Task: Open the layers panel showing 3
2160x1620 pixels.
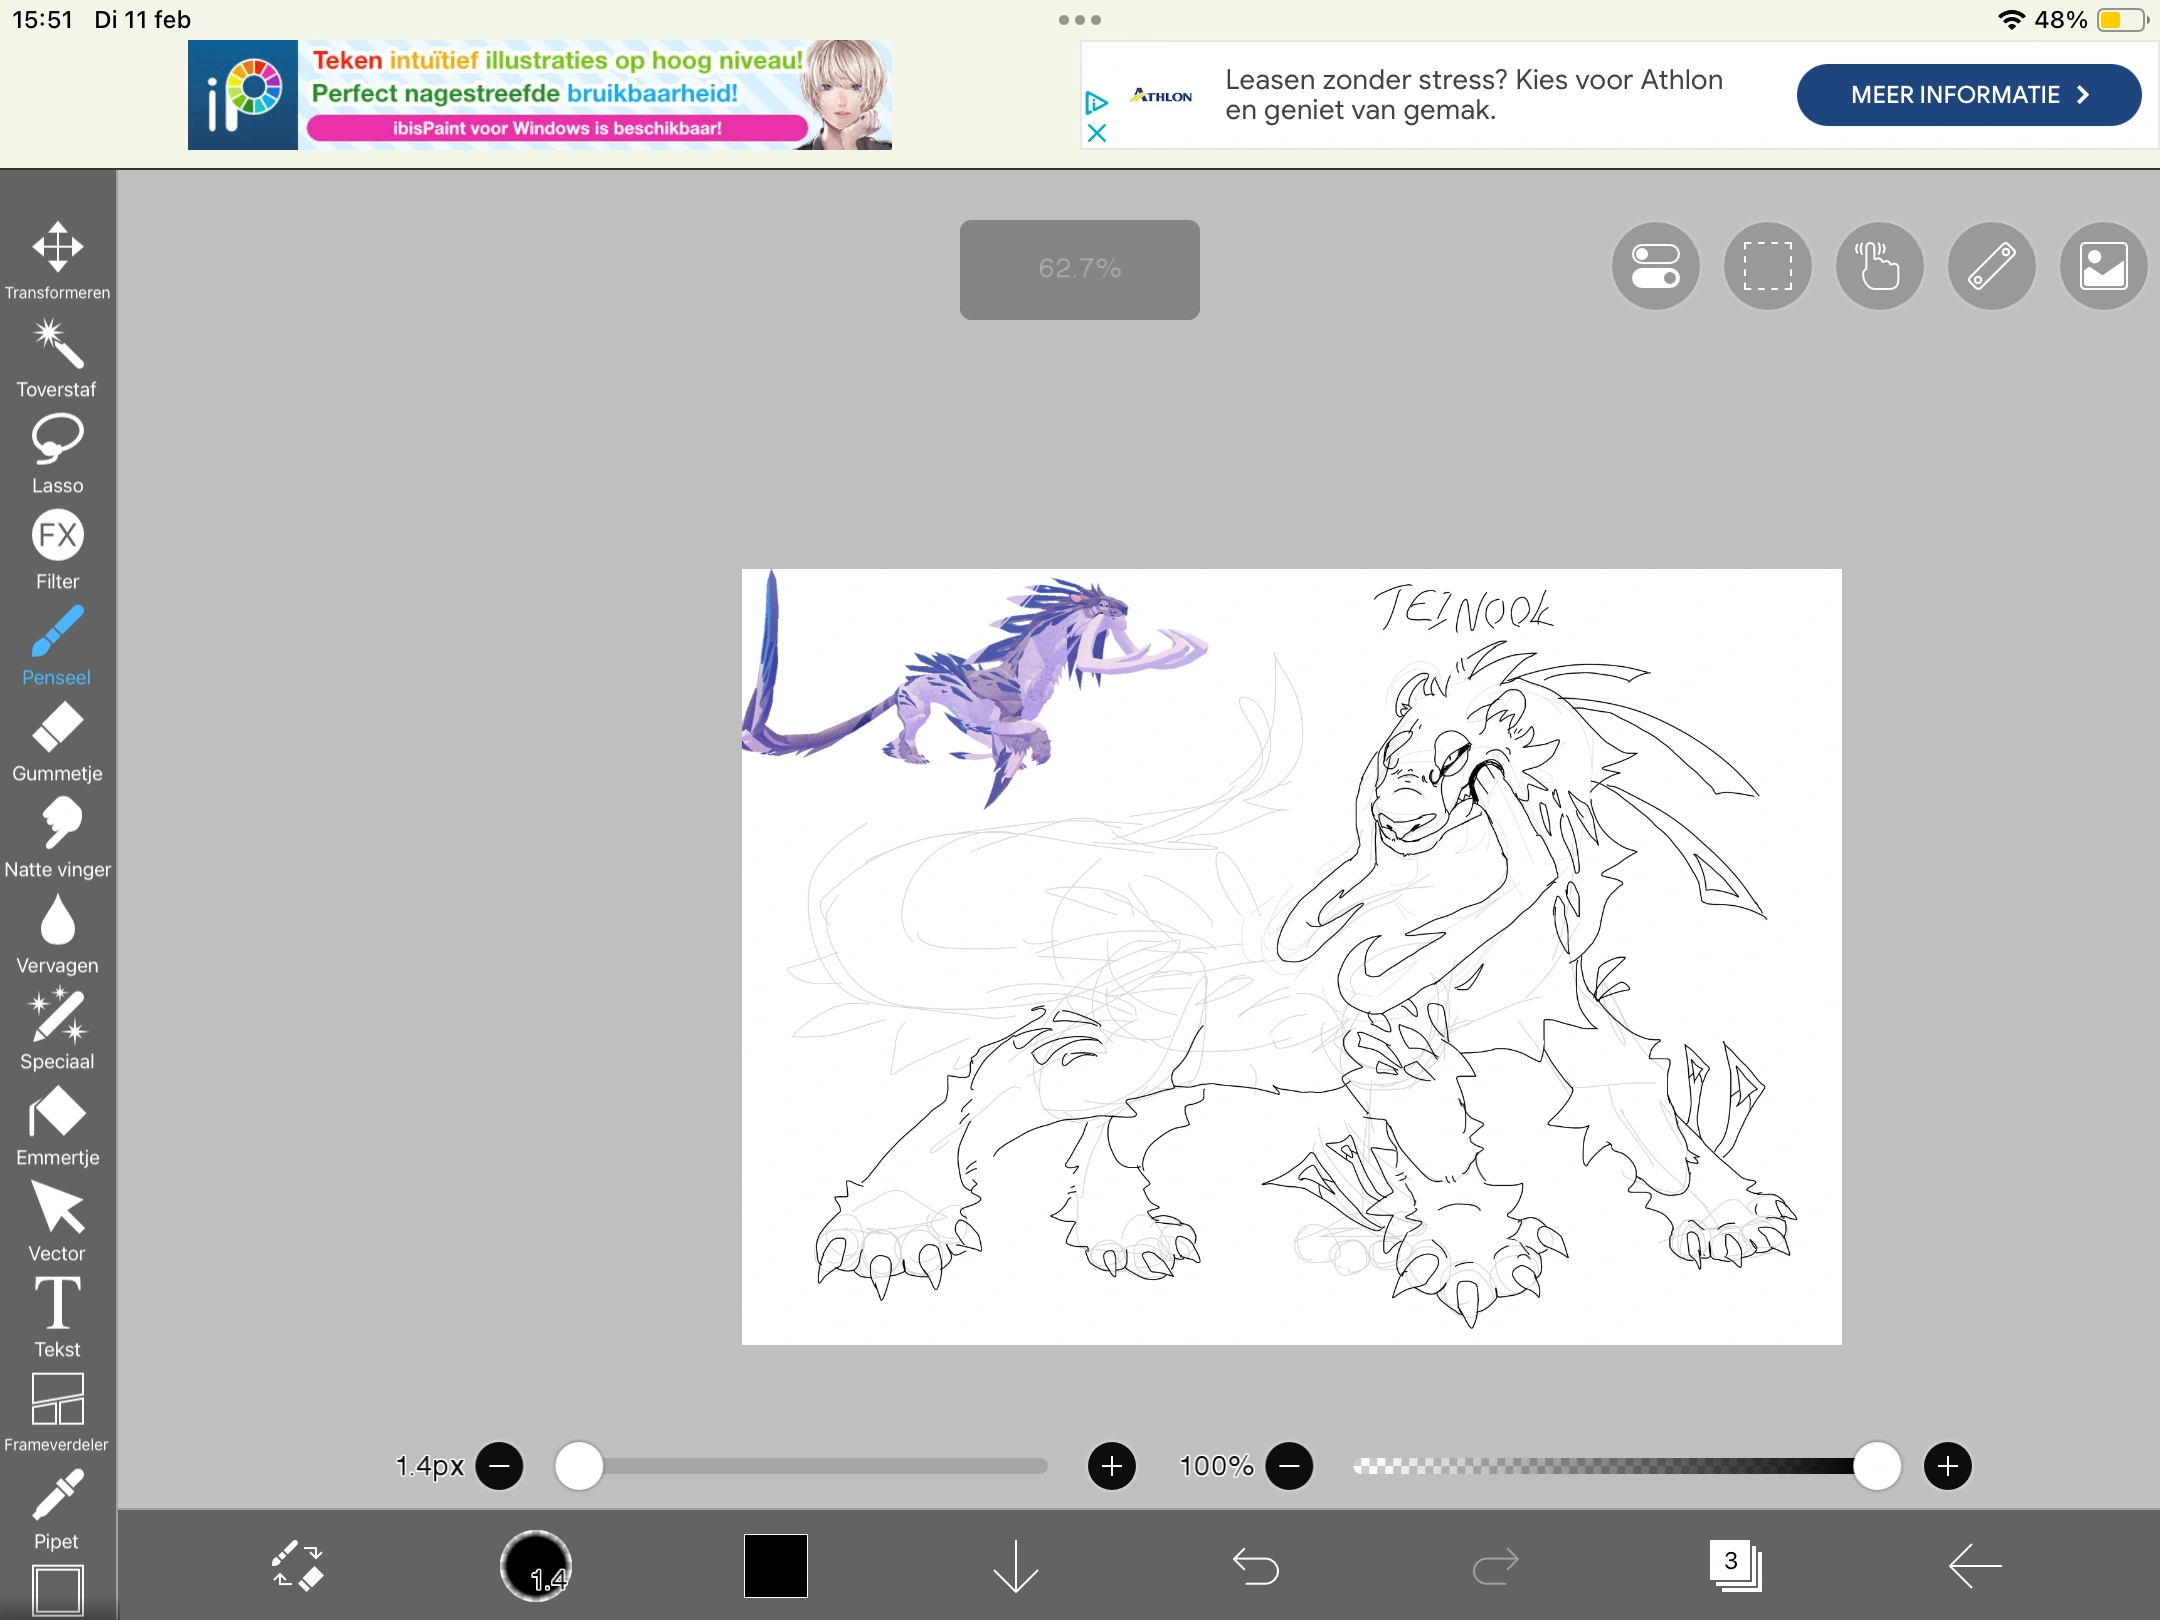Action: click(x=1735, y=1565)
